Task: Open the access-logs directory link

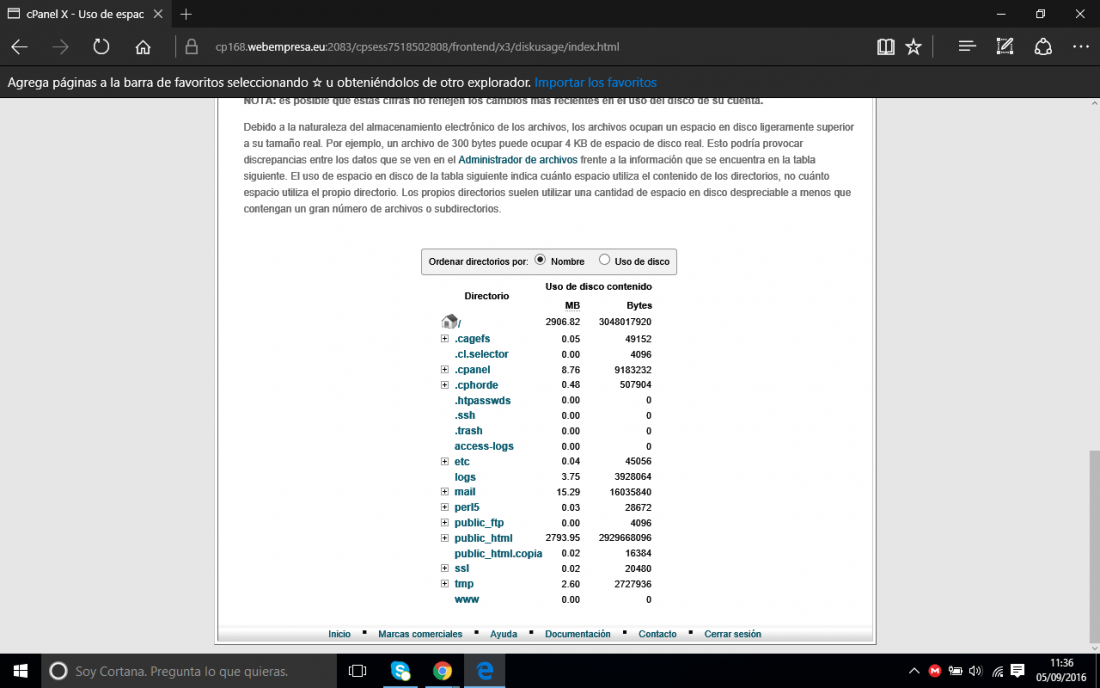Action: coord(484,446)
